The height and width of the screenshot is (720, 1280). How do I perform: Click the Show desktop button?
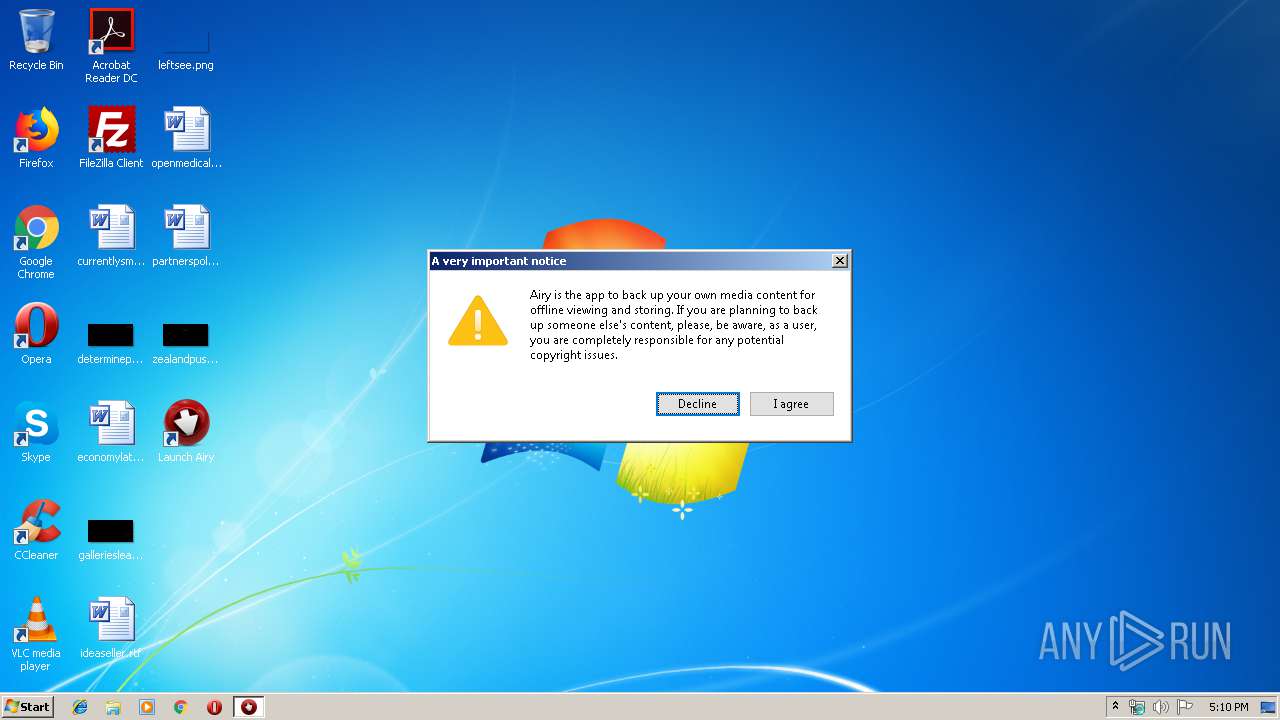click(x=1268, y=707)
